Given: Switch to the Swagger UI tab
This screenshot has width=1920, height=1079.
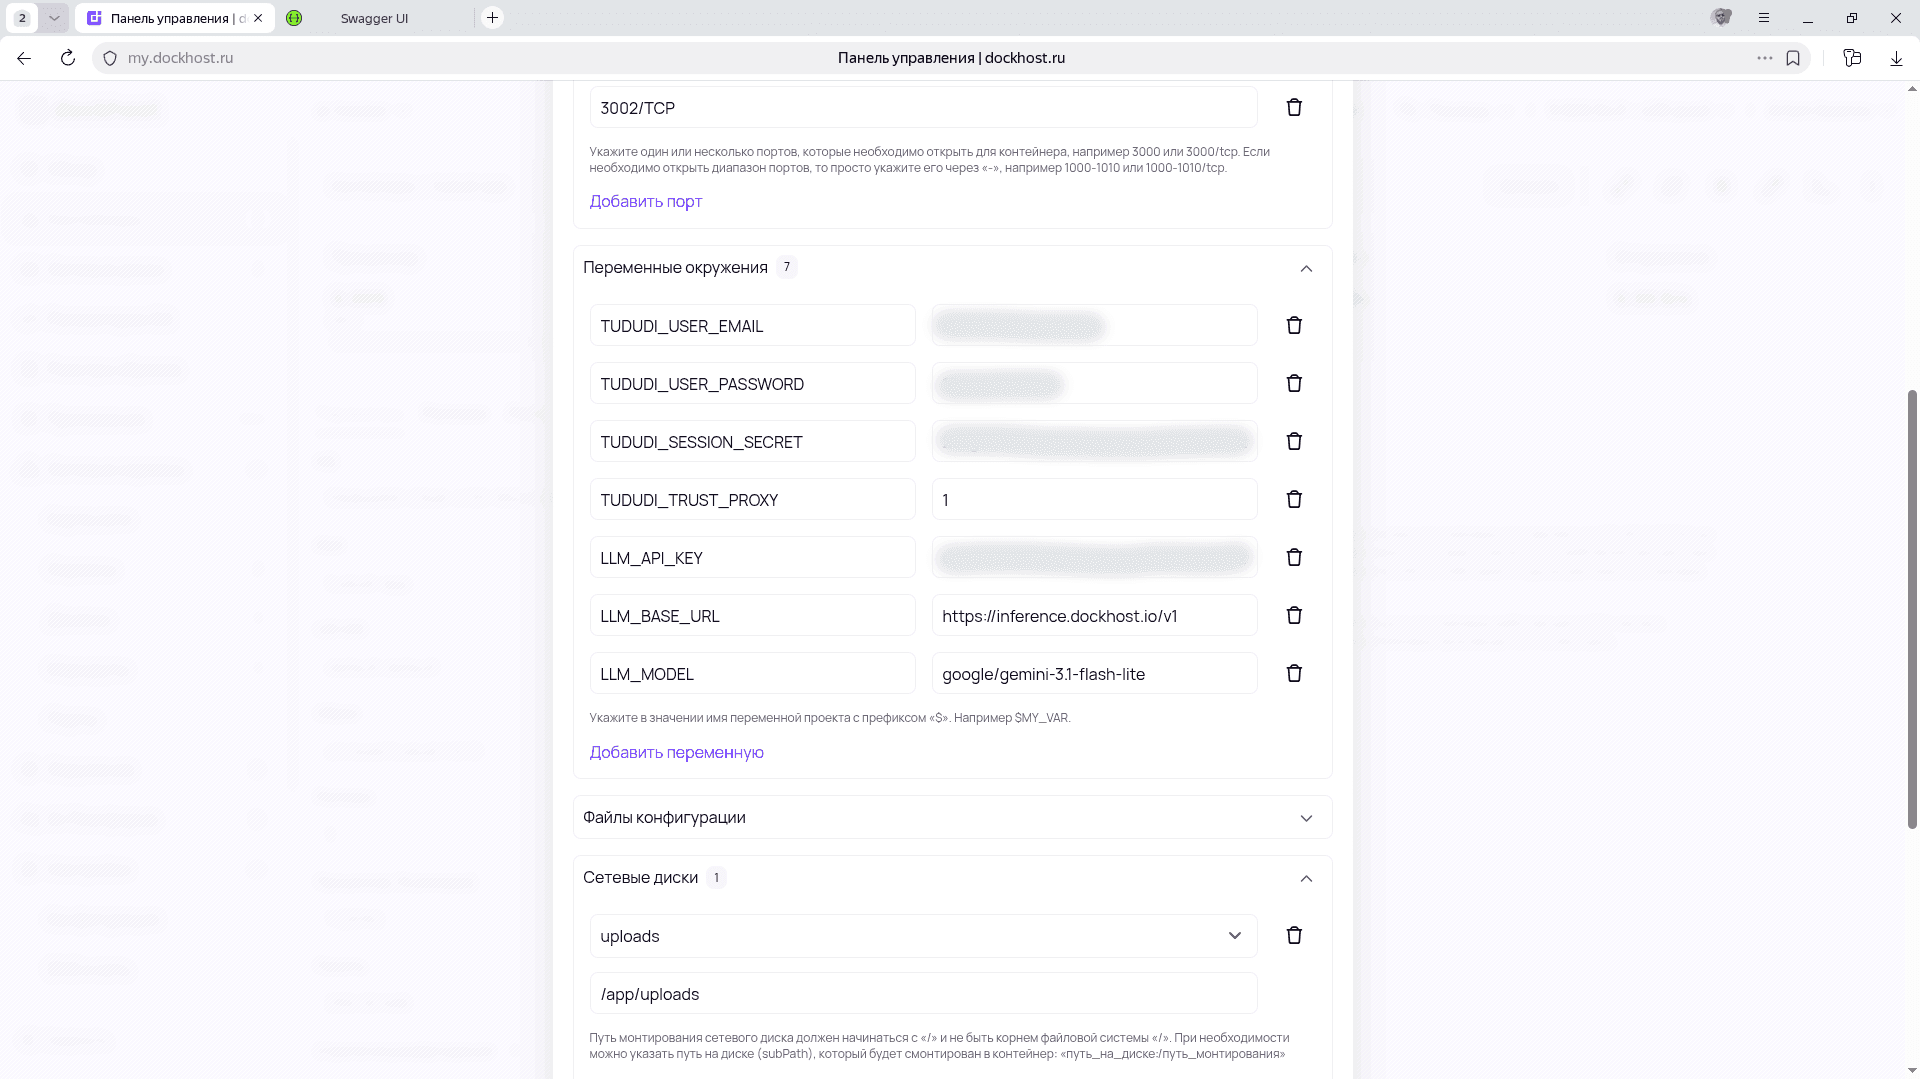Looking at the screenshot, I should click(375, 18).
